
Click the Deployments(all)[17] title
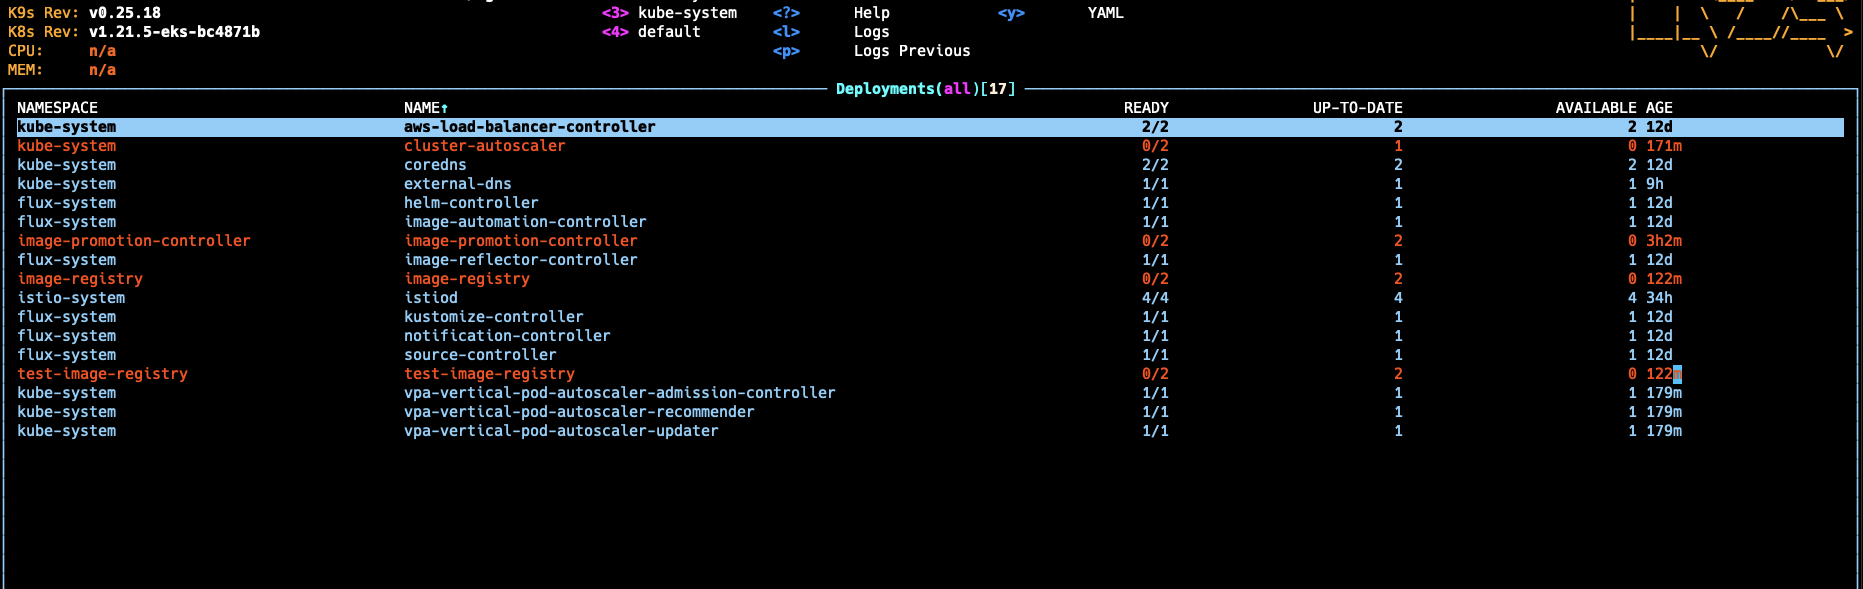925,89
